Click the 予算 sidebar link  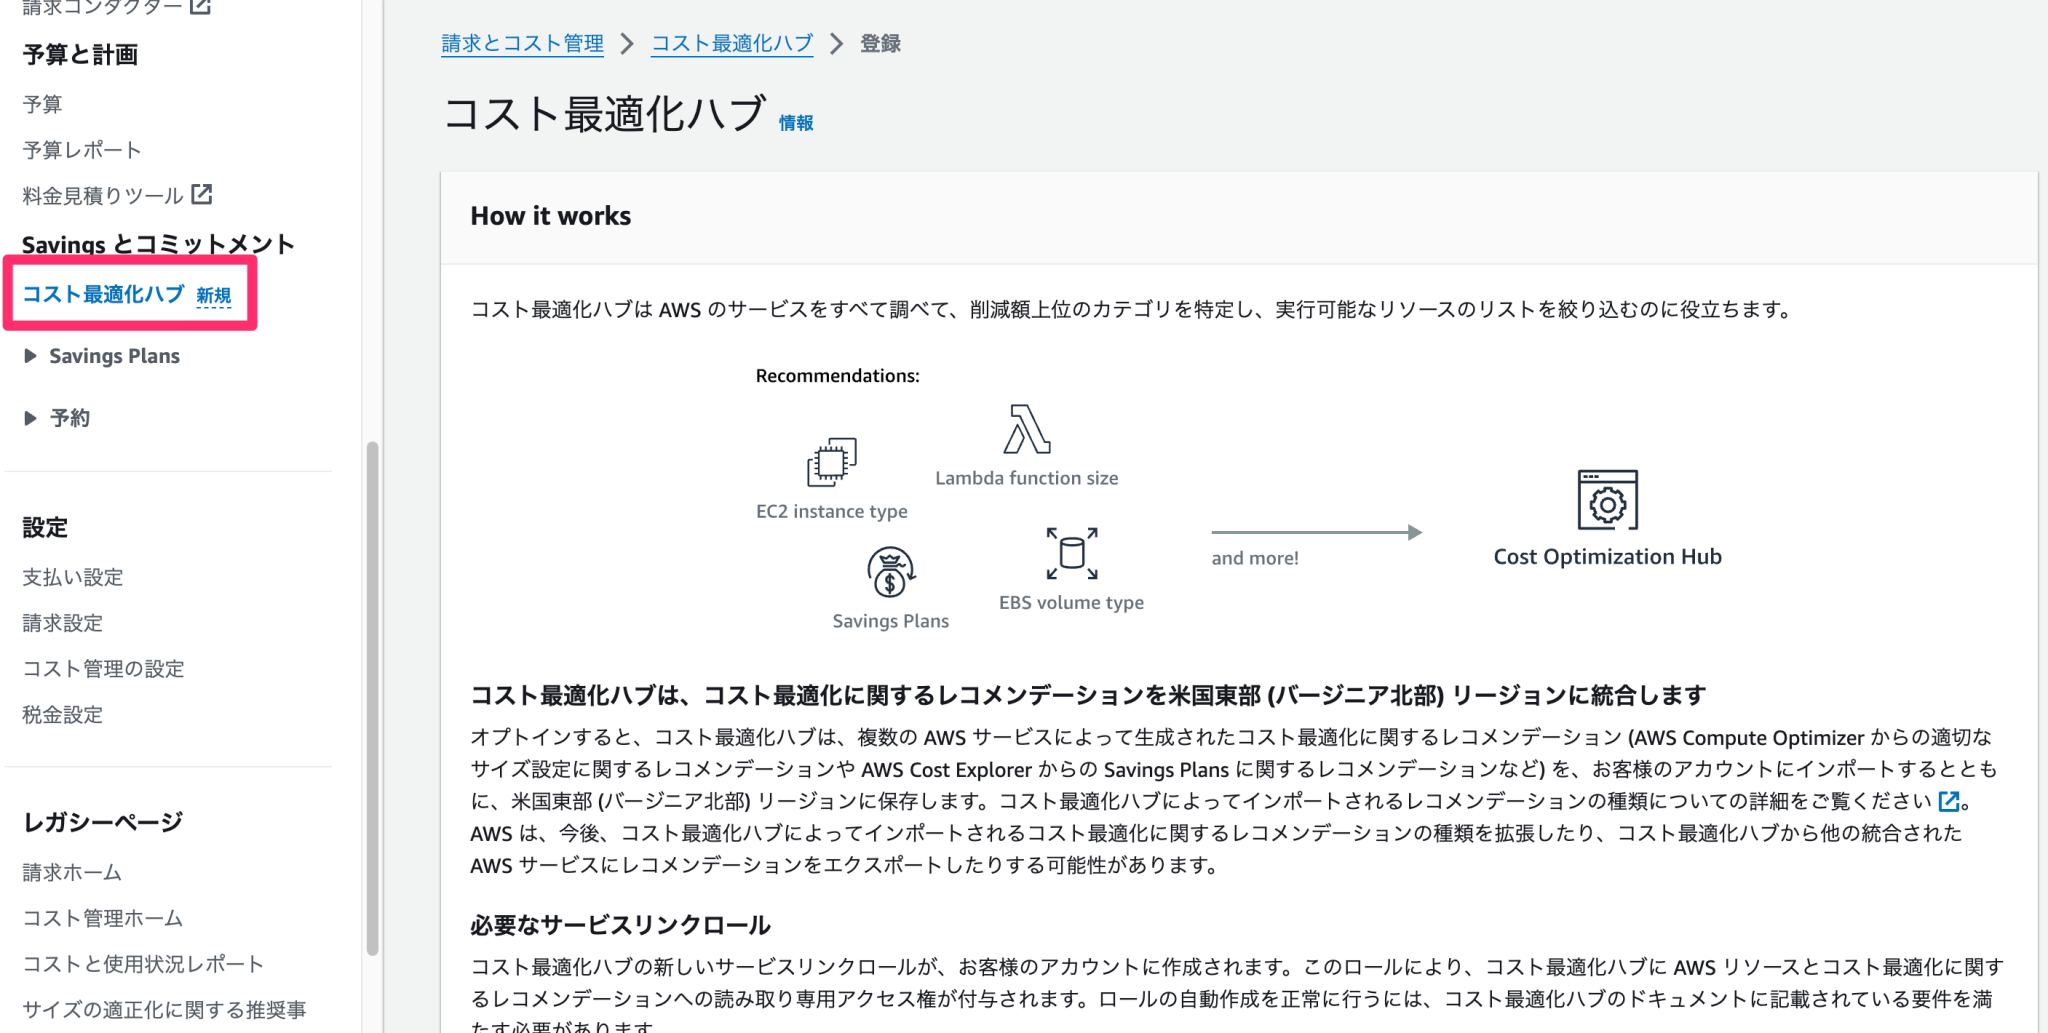42,103
